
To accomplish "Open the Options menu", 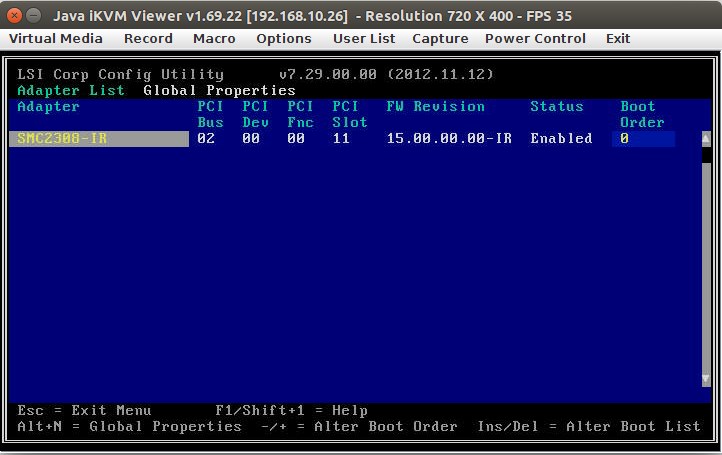I will pyautogui.click(x=284, y=39).
